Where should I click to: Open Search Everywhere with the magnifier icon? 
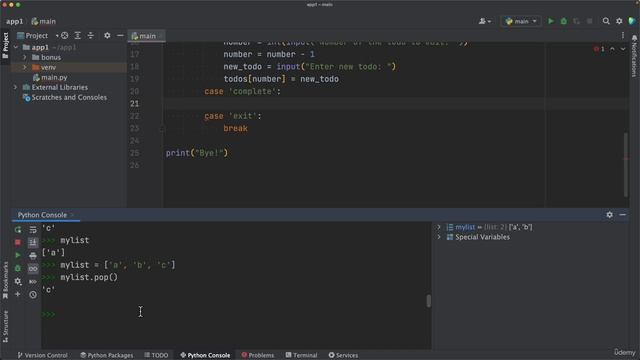(x=606, y=21)
